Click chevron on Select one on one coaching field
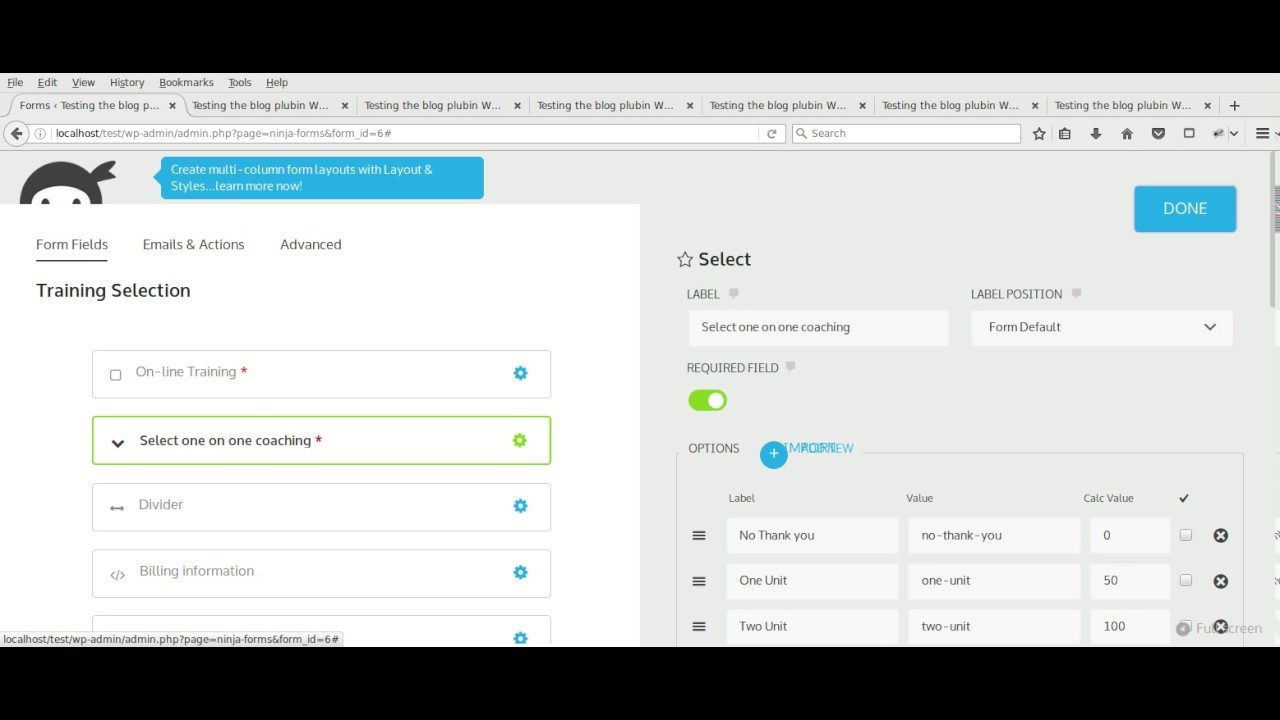This screenshot has height=720, width=1280. (117, 443)
